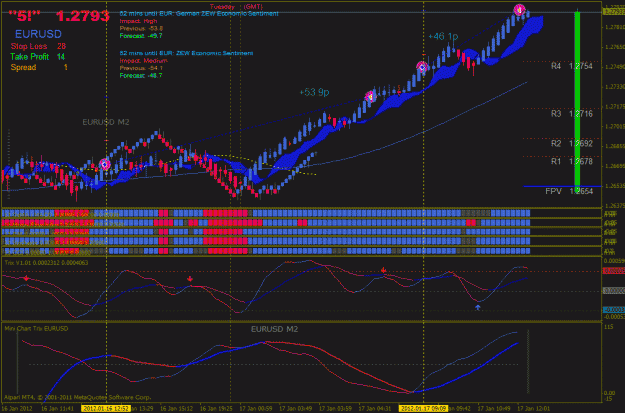
Task: Click the pink signal marker under the +46.1p label
Action: tap(422, 67)
